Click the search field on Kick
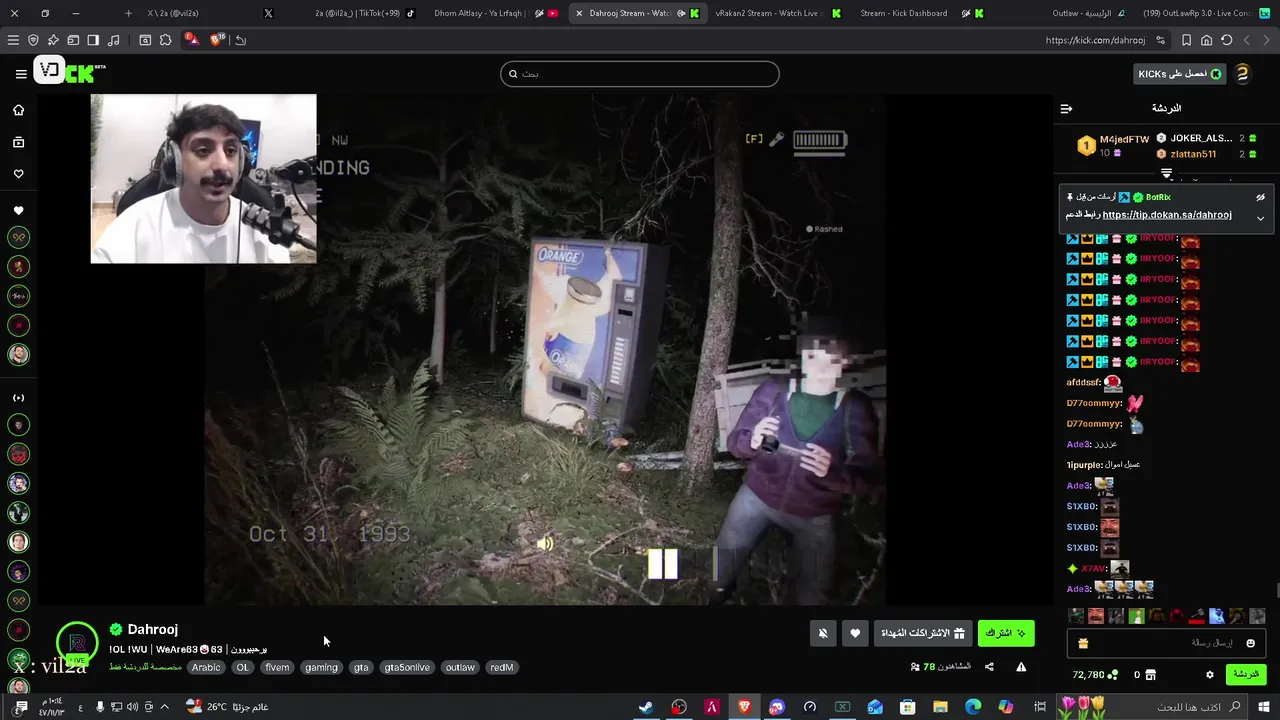Viewport: 1280px width, 720px height. pyautogui.click(x=639, y=73)
